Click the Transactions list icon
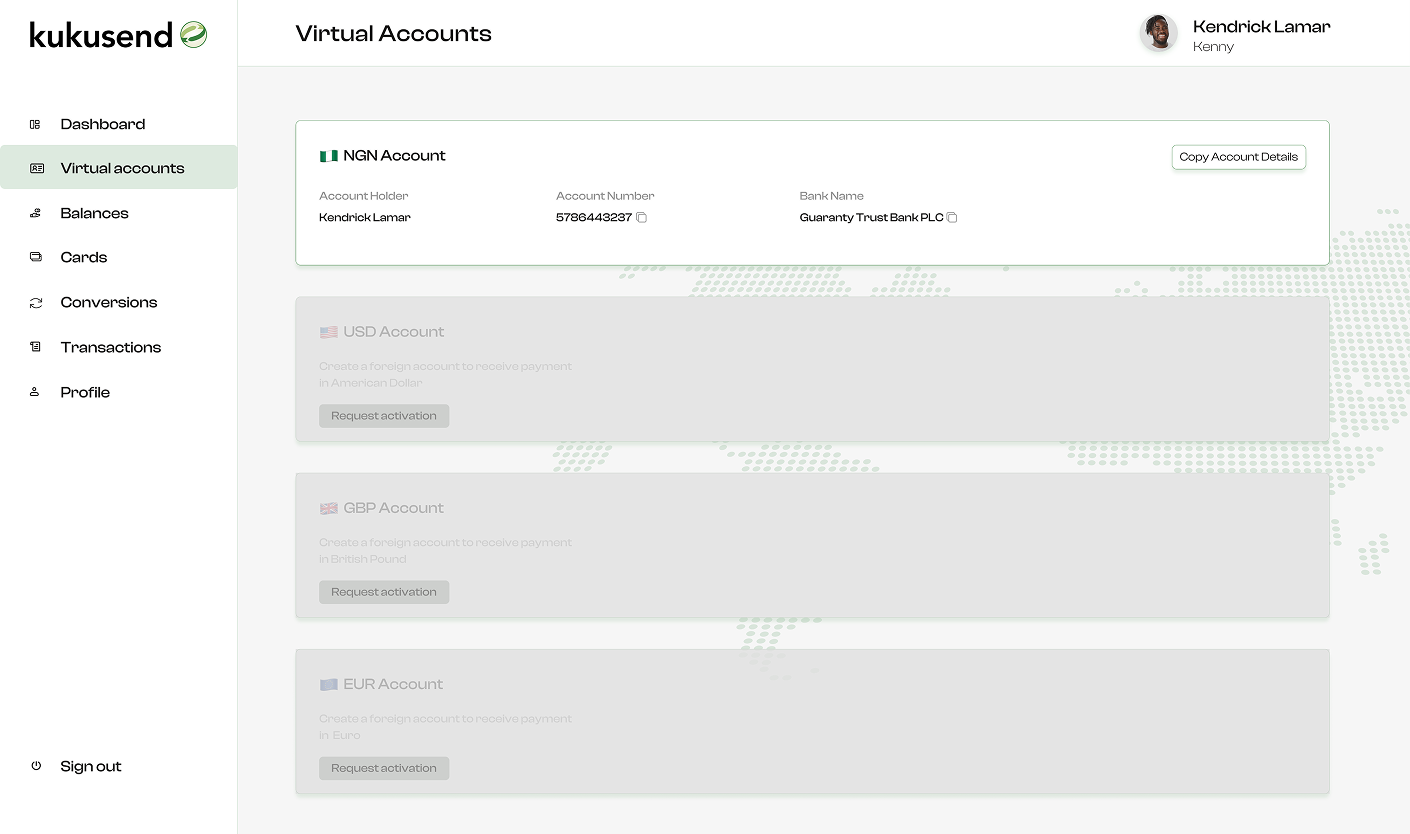Screen dimensions: 1410x834 click(34, 347)
